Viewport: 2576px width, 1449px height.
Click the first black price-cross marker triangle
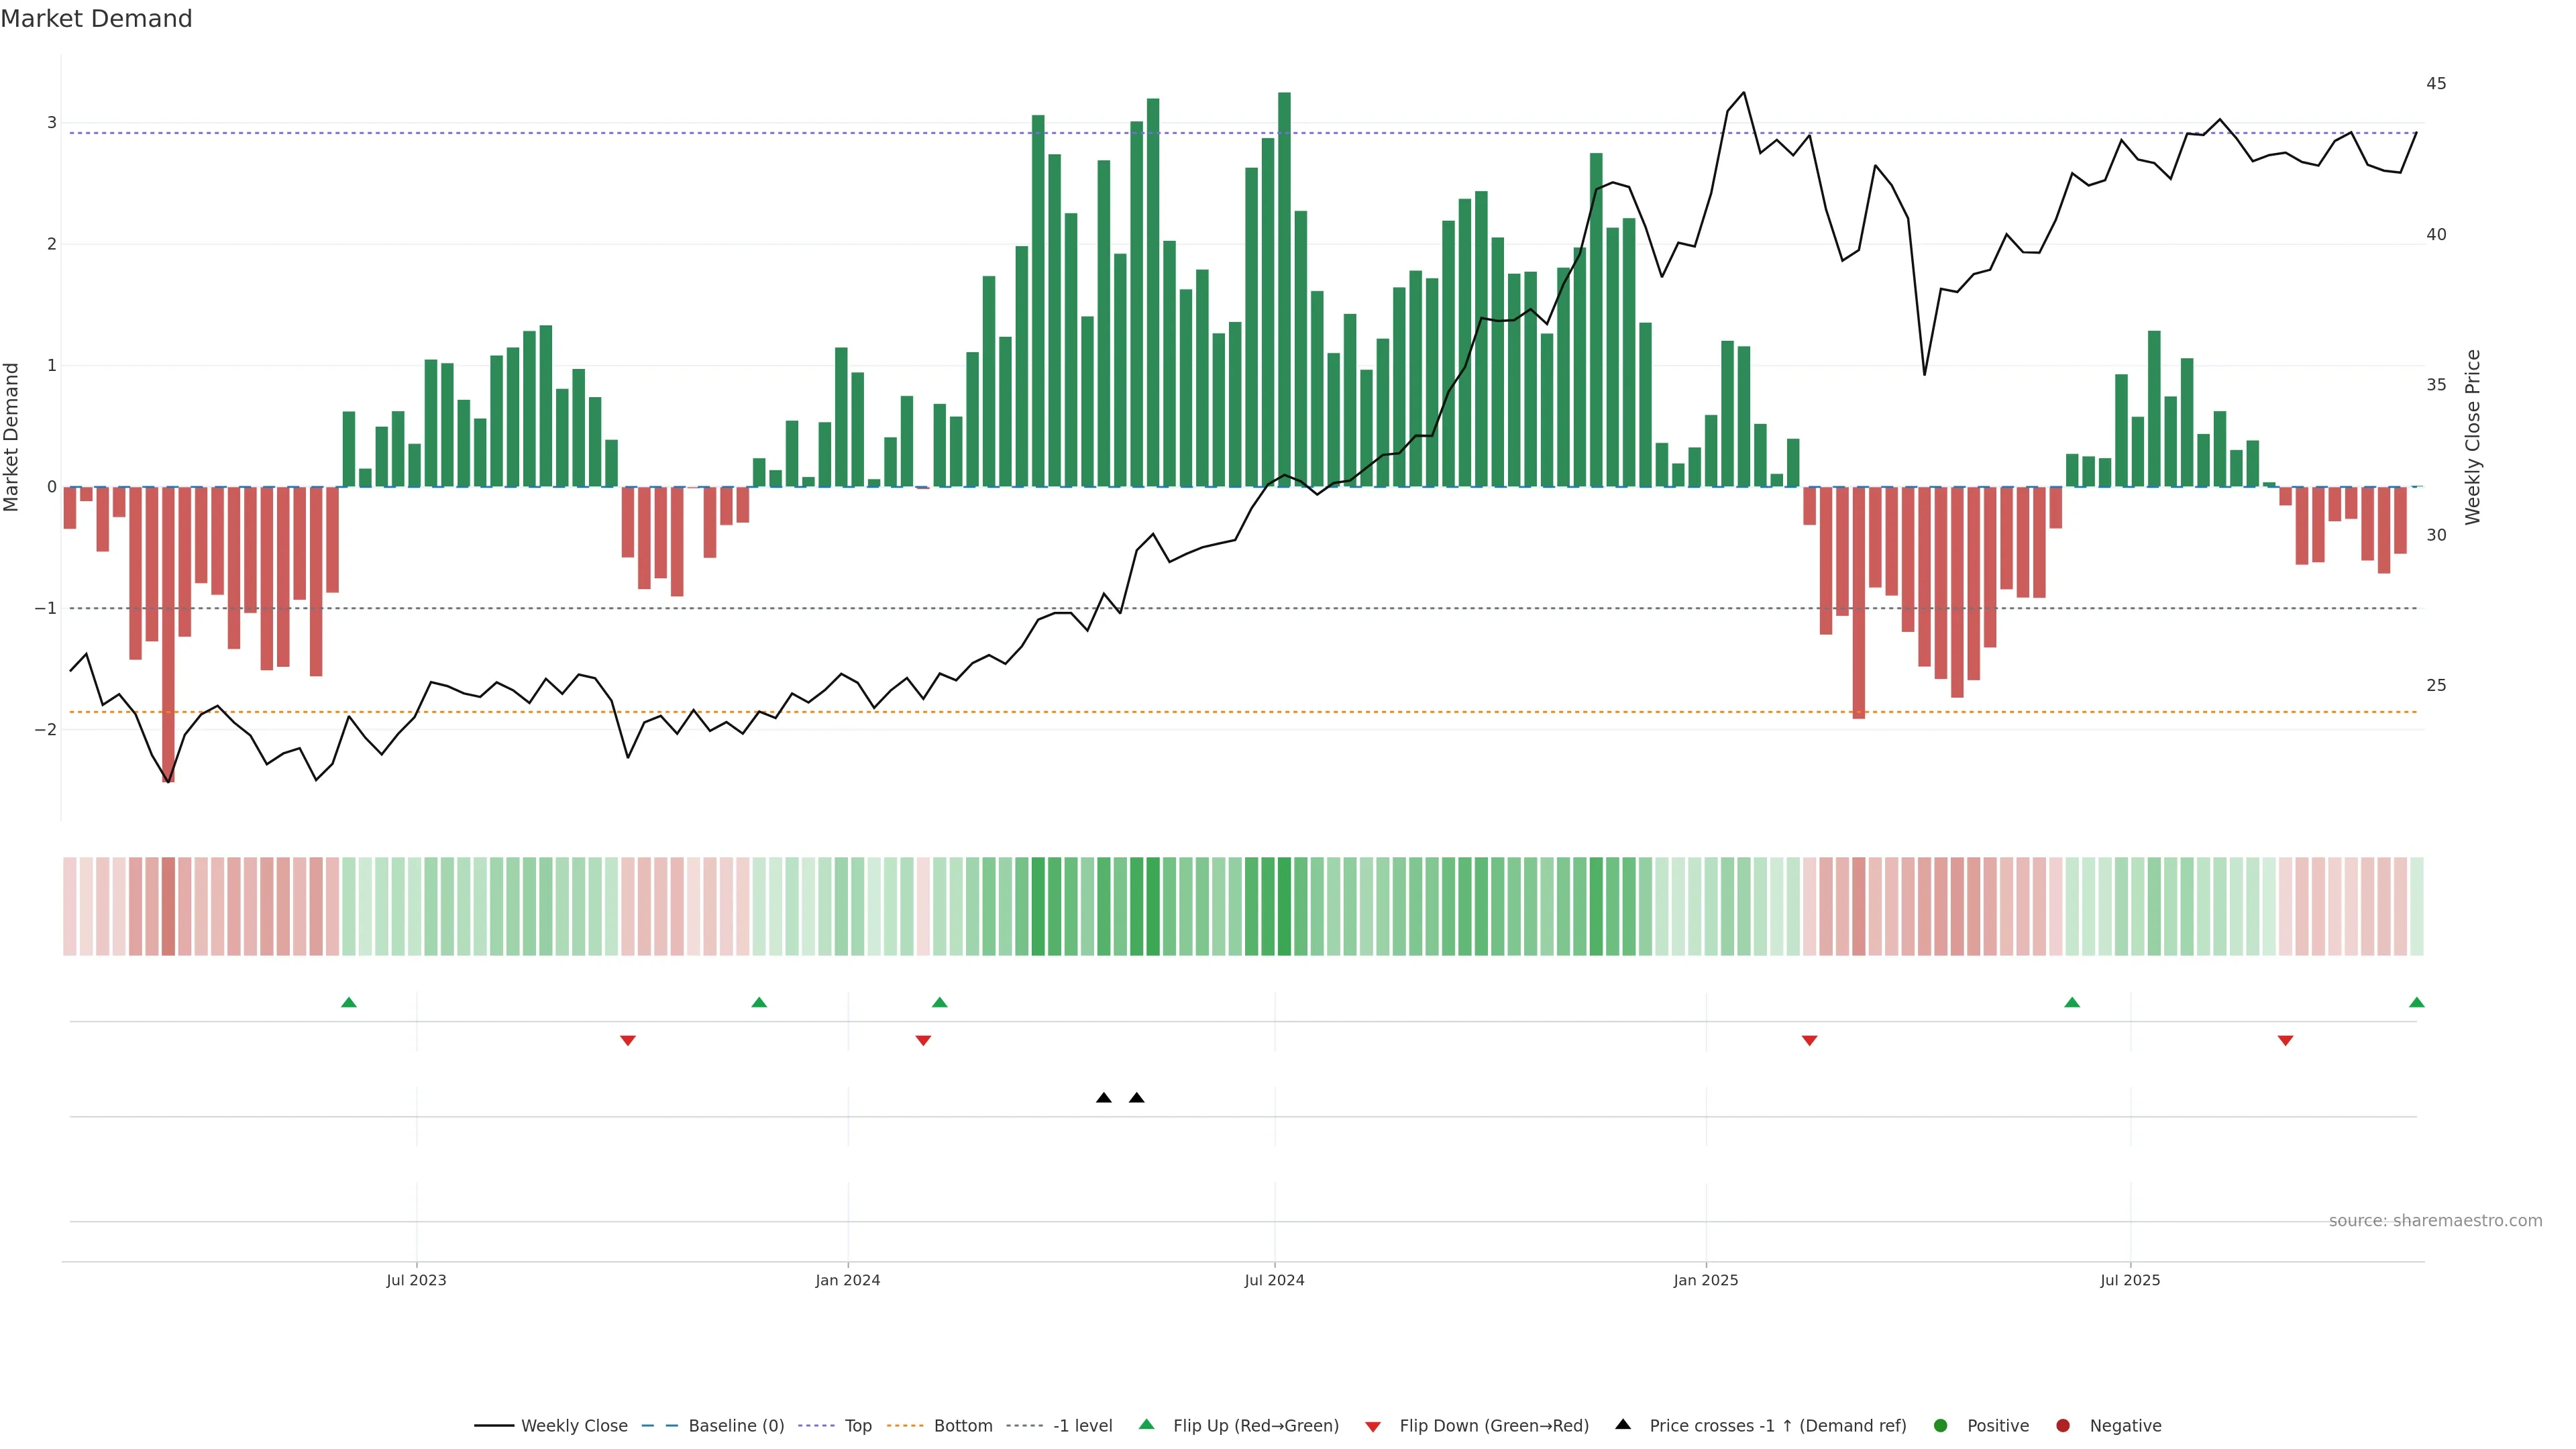pos(1104,1098)
